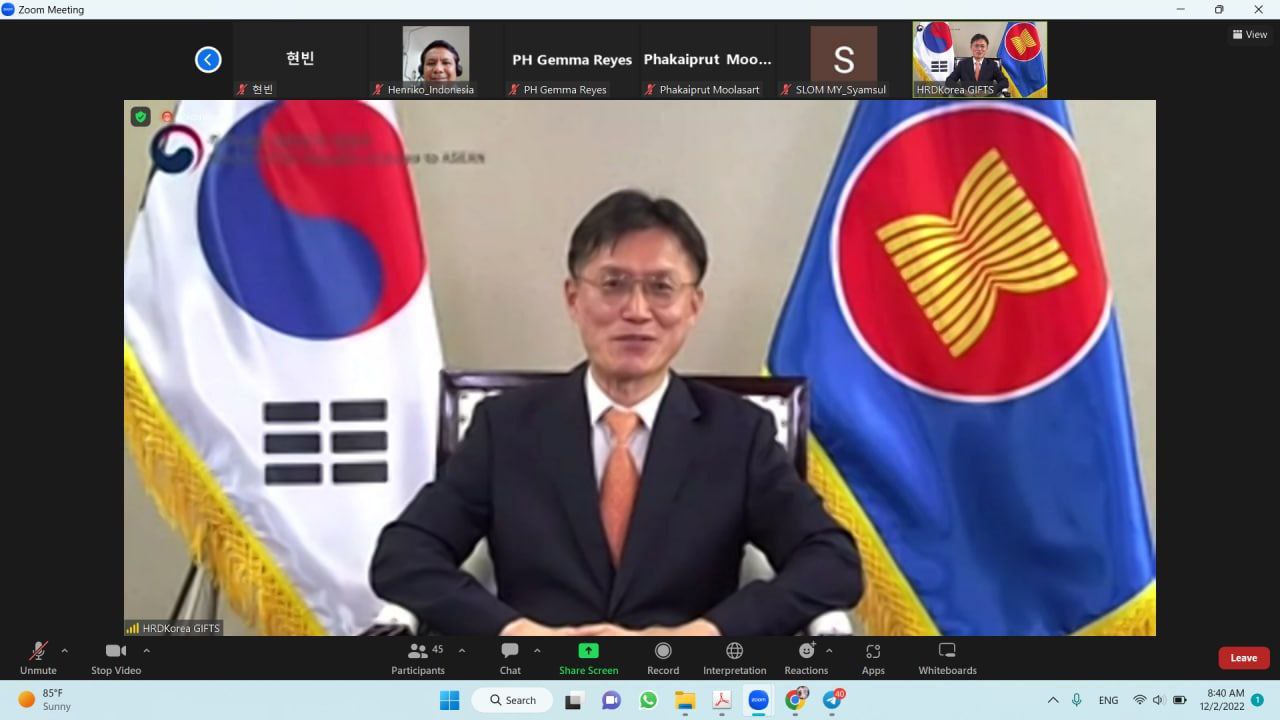Open the PDF reader app in taskbar
Screen dimensions: 1280x720
click(x=722, y=700)
